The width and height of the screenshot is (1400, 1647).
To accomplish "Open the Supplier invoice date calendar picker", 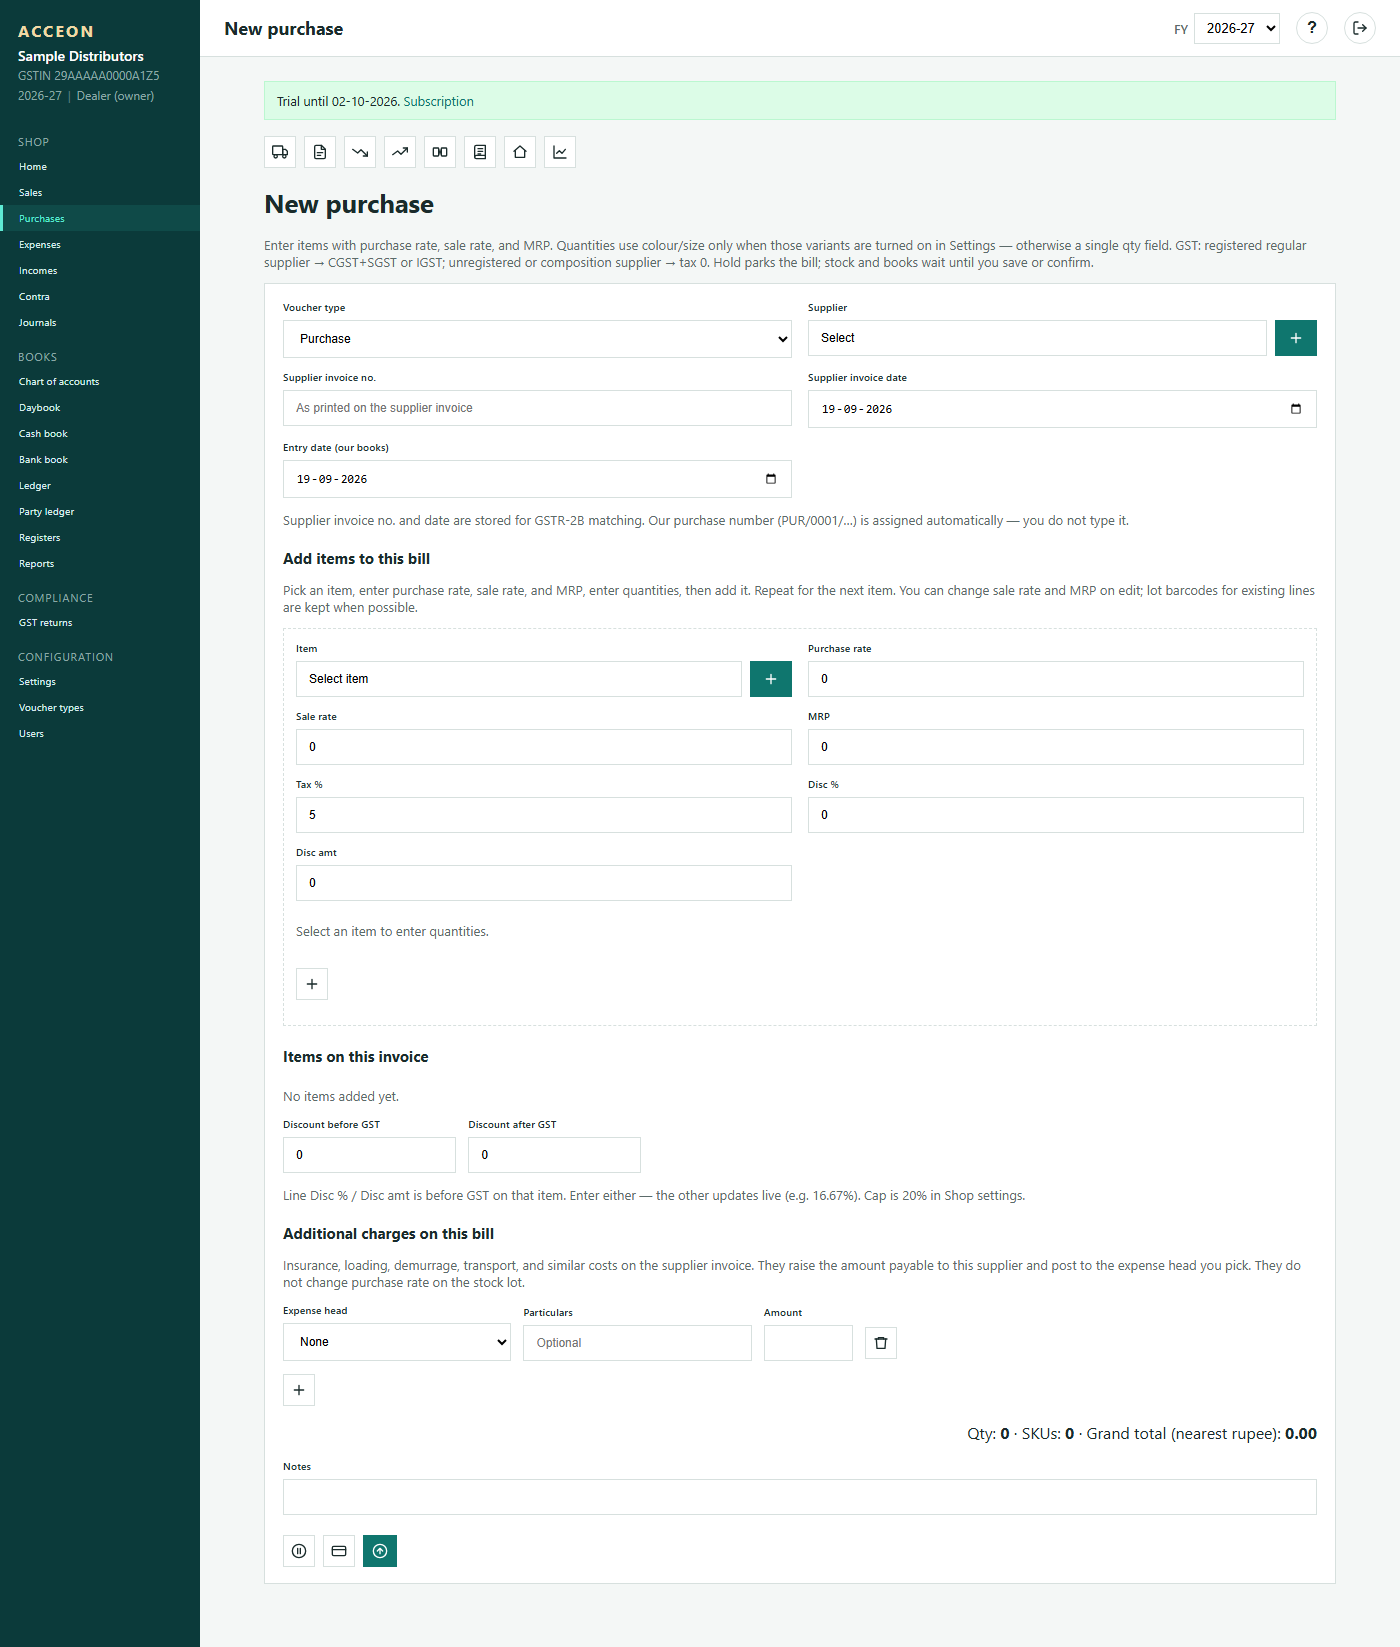I will pyautogui.click(x=1296, y=409).
